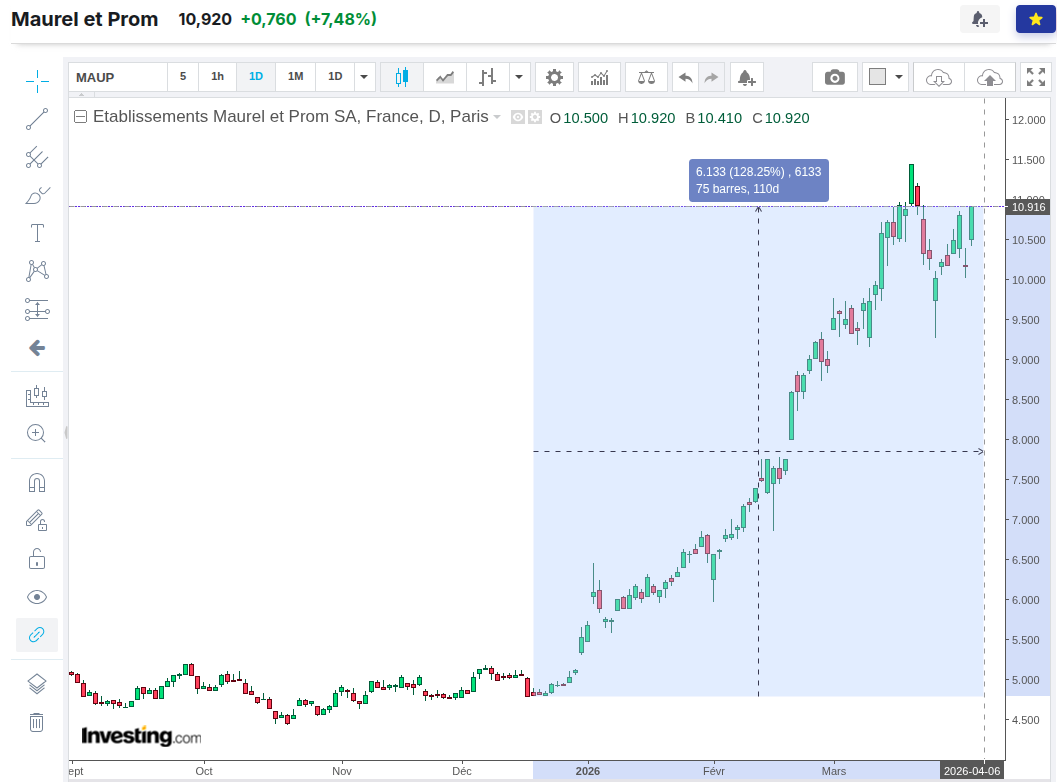The width and height of the screenshot is (1057, 782).
Task: Save chart layout to cloud
Action: pos(990,78)
